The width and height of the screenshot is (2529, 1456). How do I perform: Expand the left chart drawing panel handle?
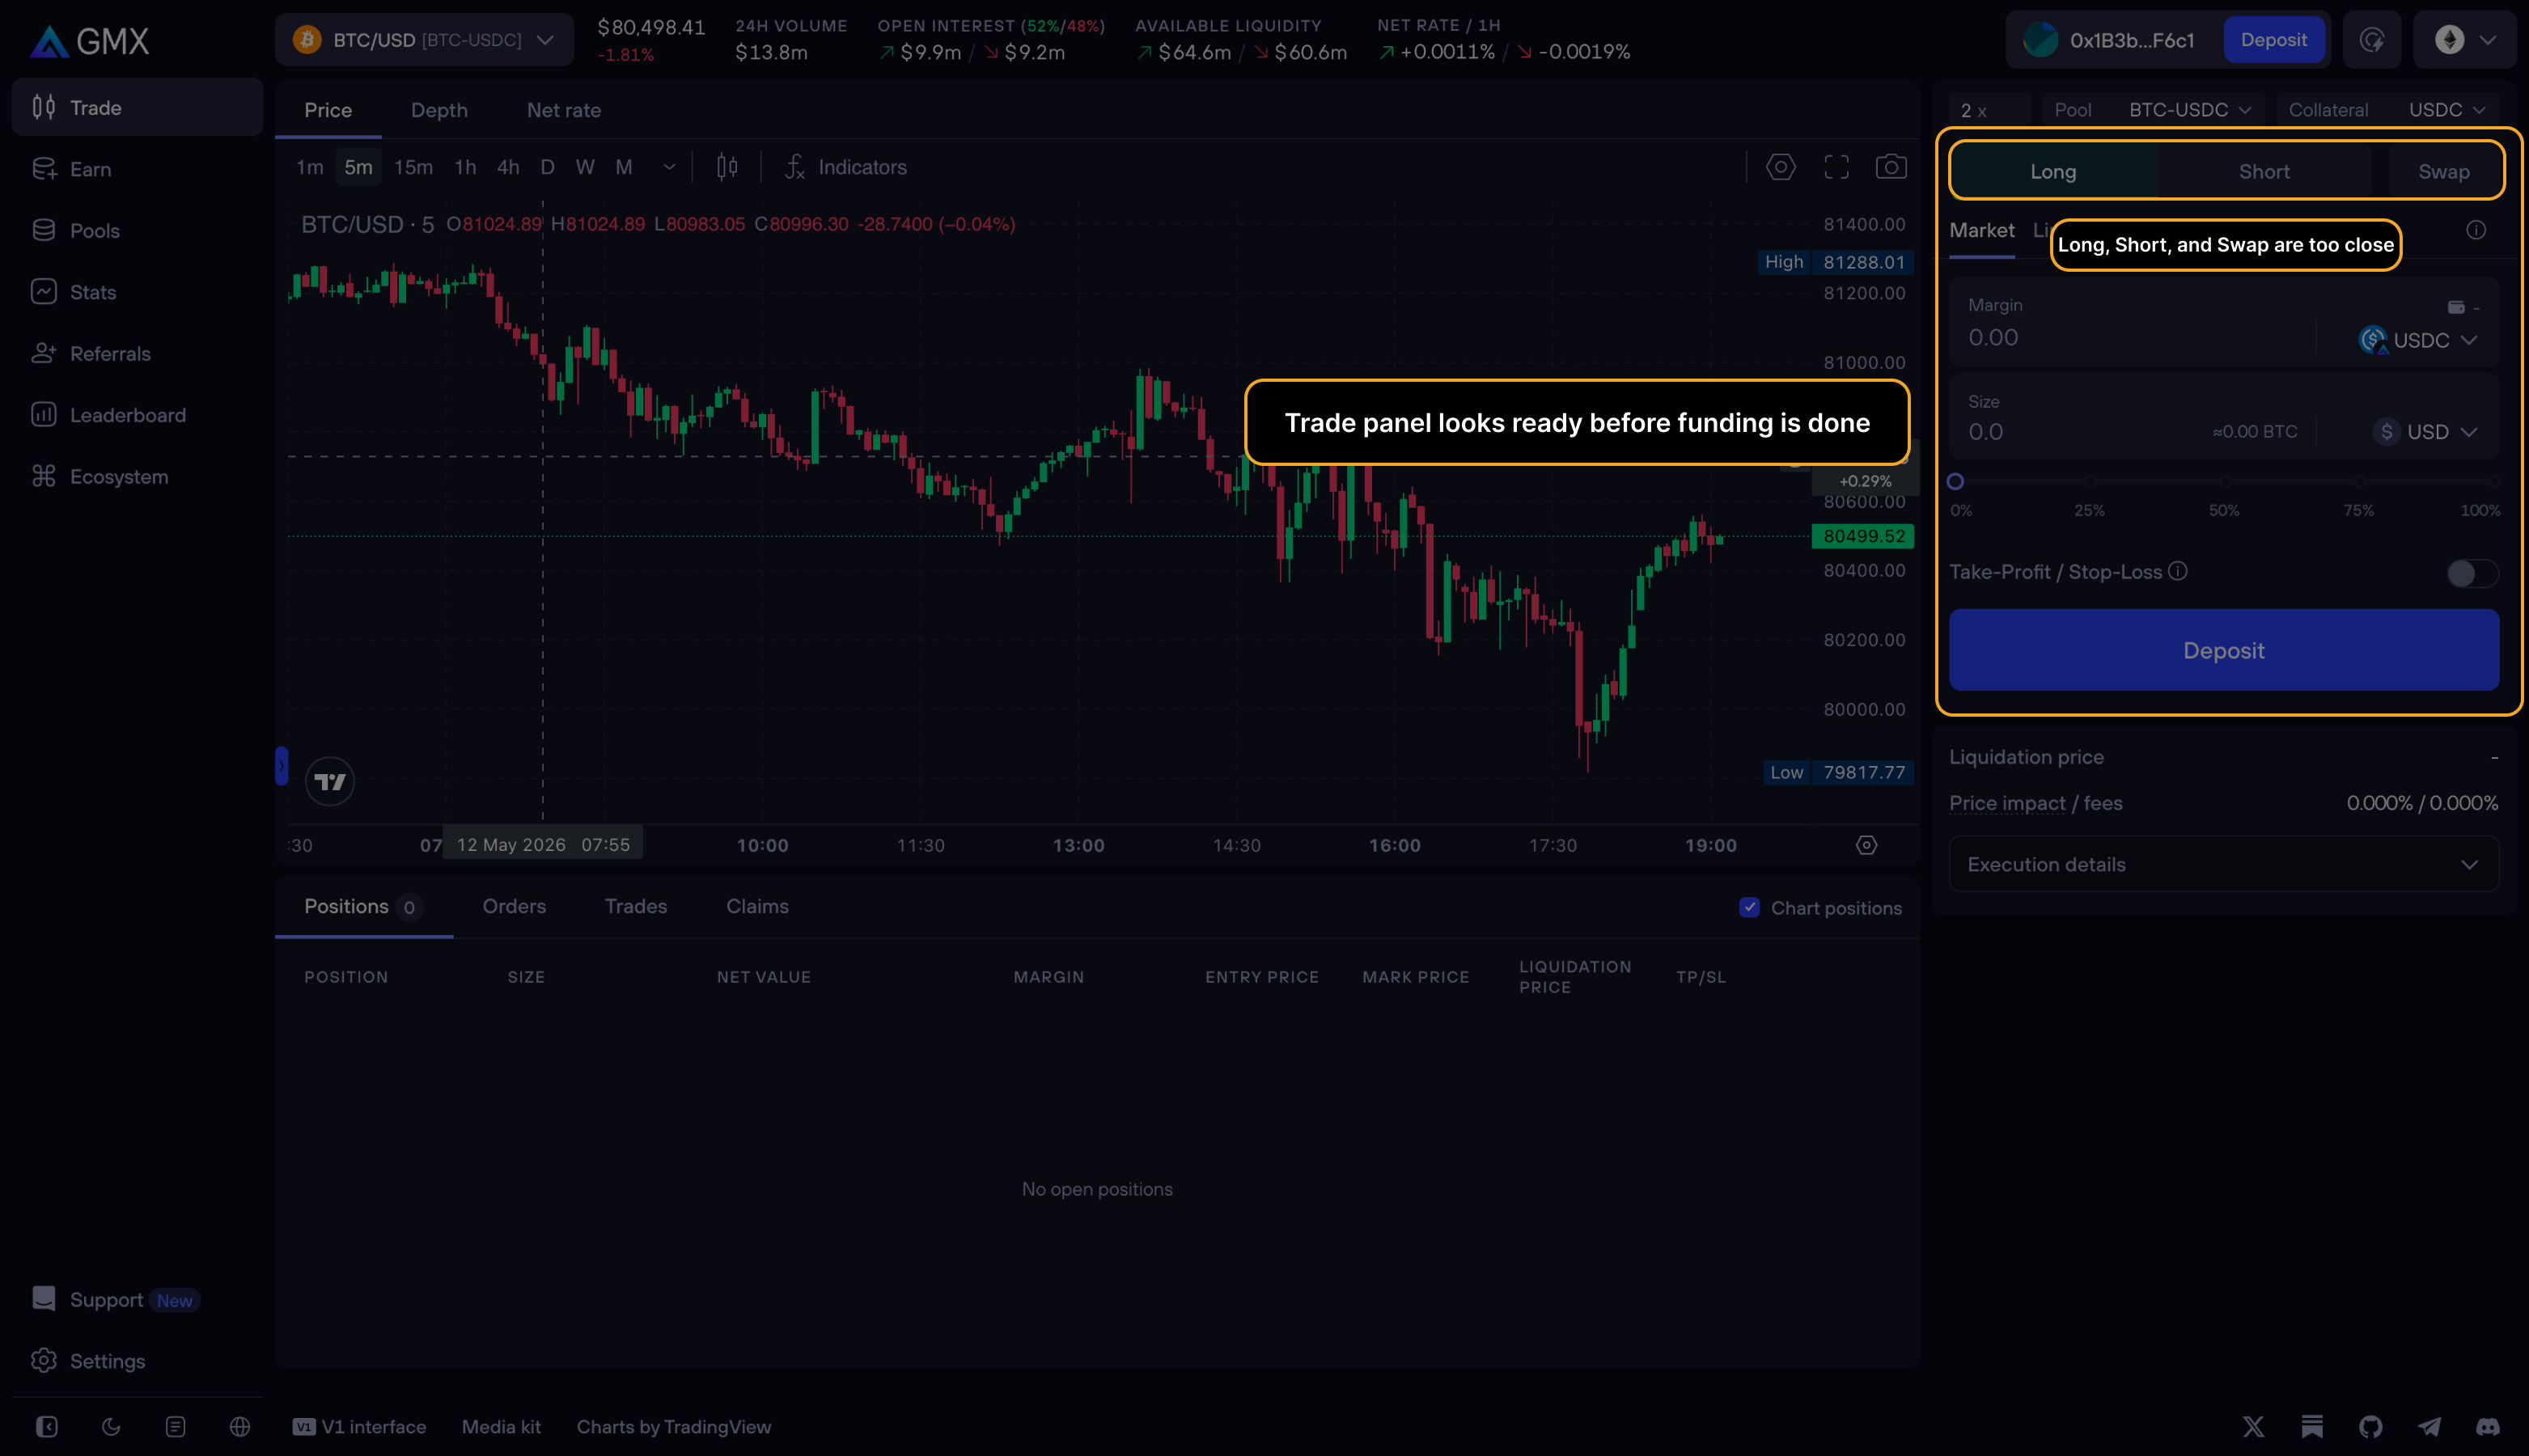pyautogui.click(x=282, y=766)
